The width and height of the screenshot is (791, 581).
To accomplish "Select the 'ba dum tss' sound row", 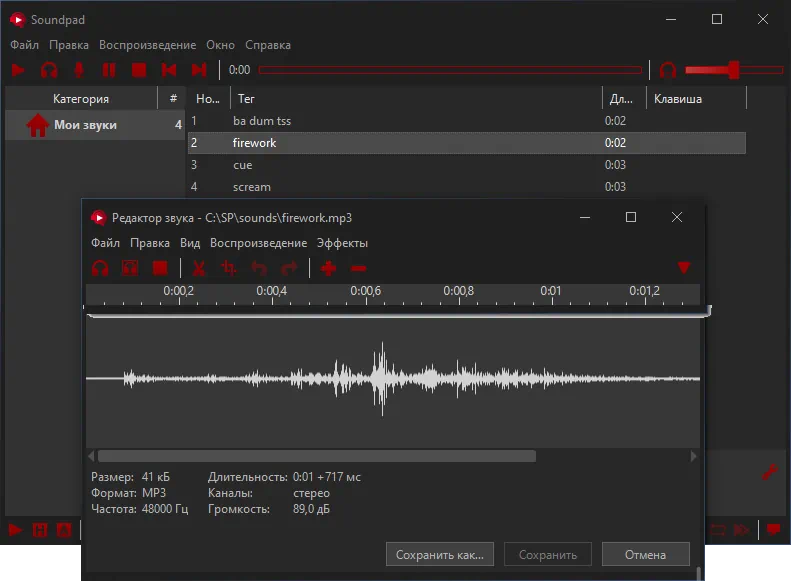I will 262,121.
